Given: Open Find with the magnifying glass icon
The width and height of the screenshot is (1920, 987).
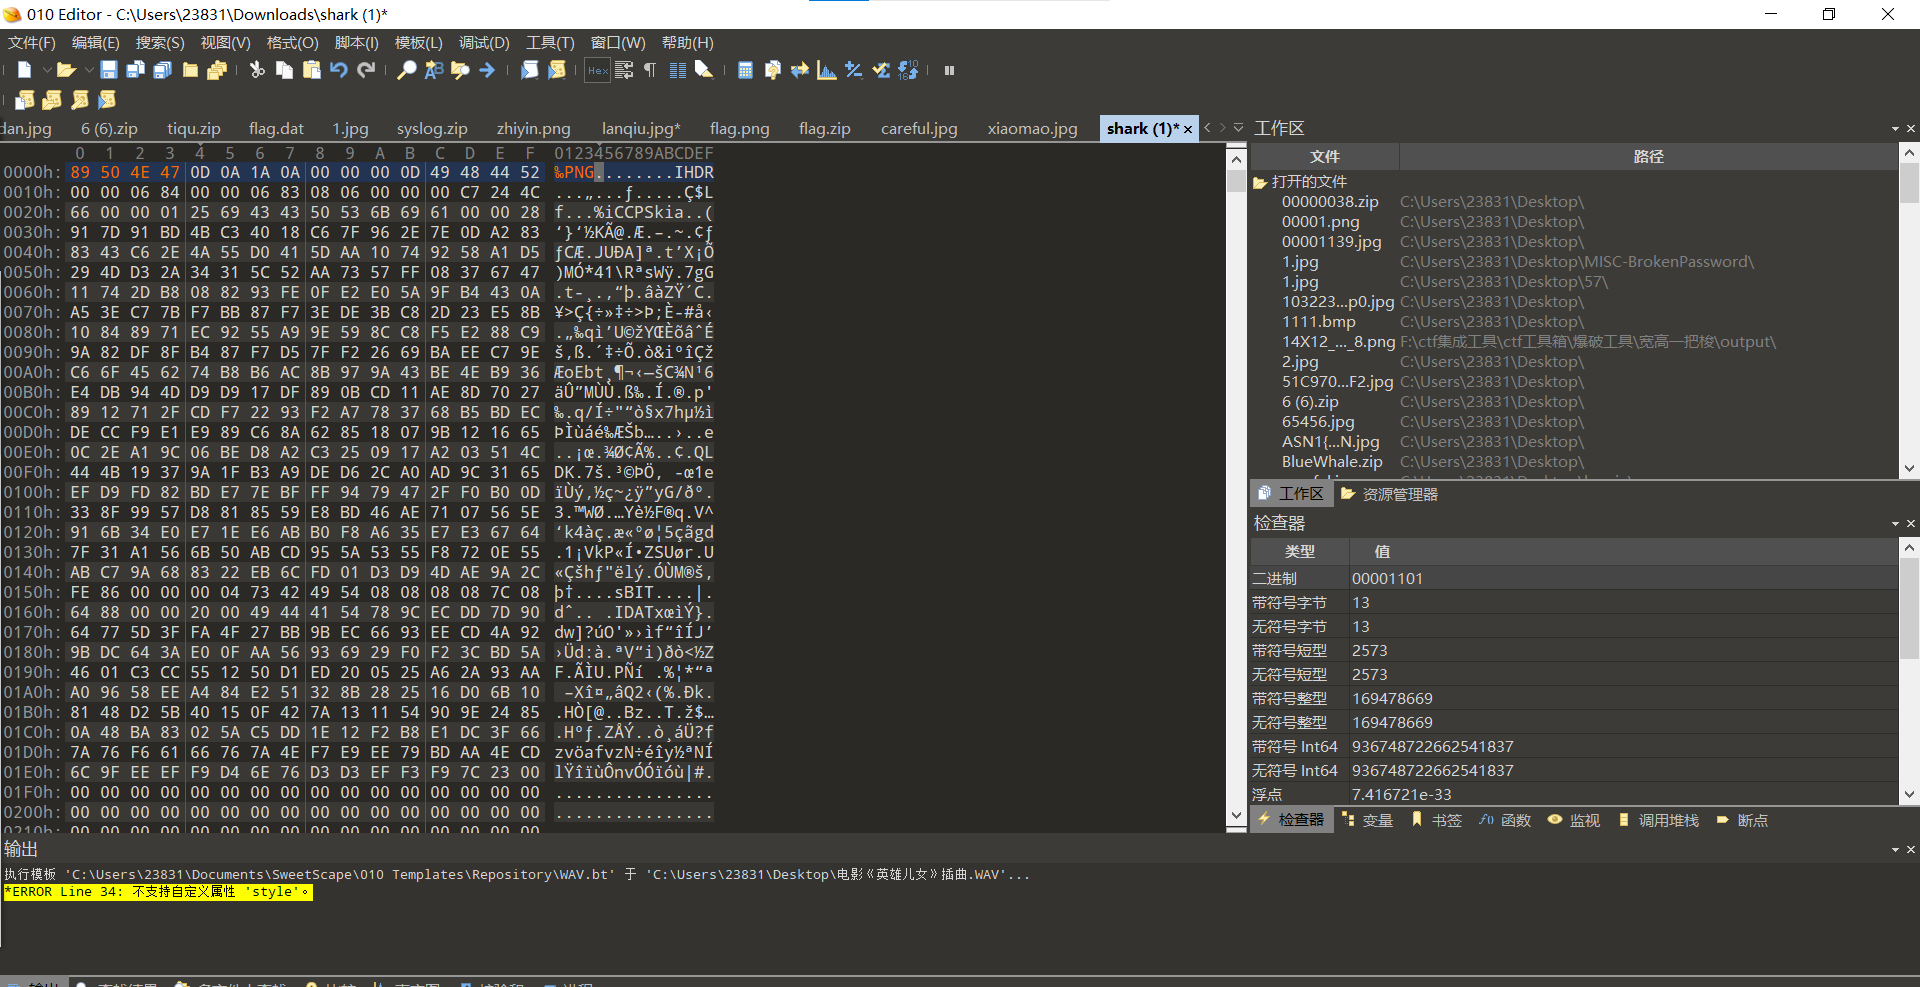Looking at the screenshot, I should pos(407,70).
